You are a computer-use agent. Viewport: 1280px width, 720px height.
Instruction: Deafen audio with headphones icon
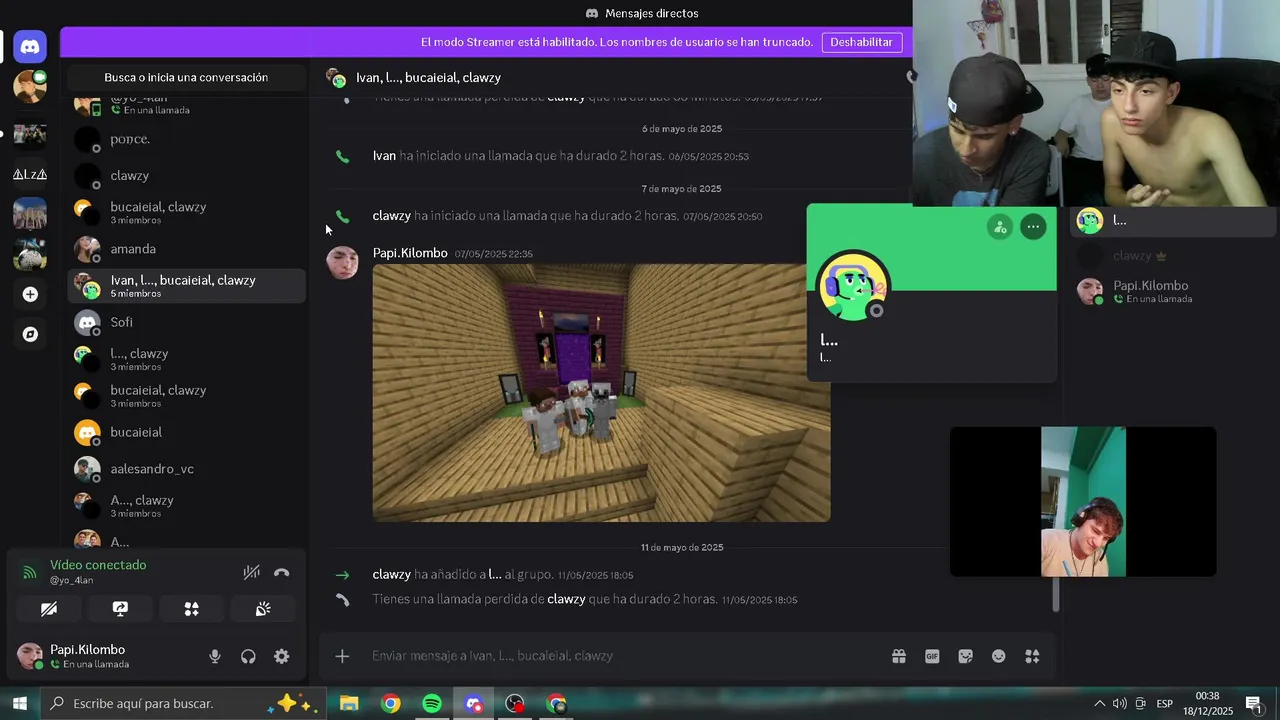click(x=248, y=656)
